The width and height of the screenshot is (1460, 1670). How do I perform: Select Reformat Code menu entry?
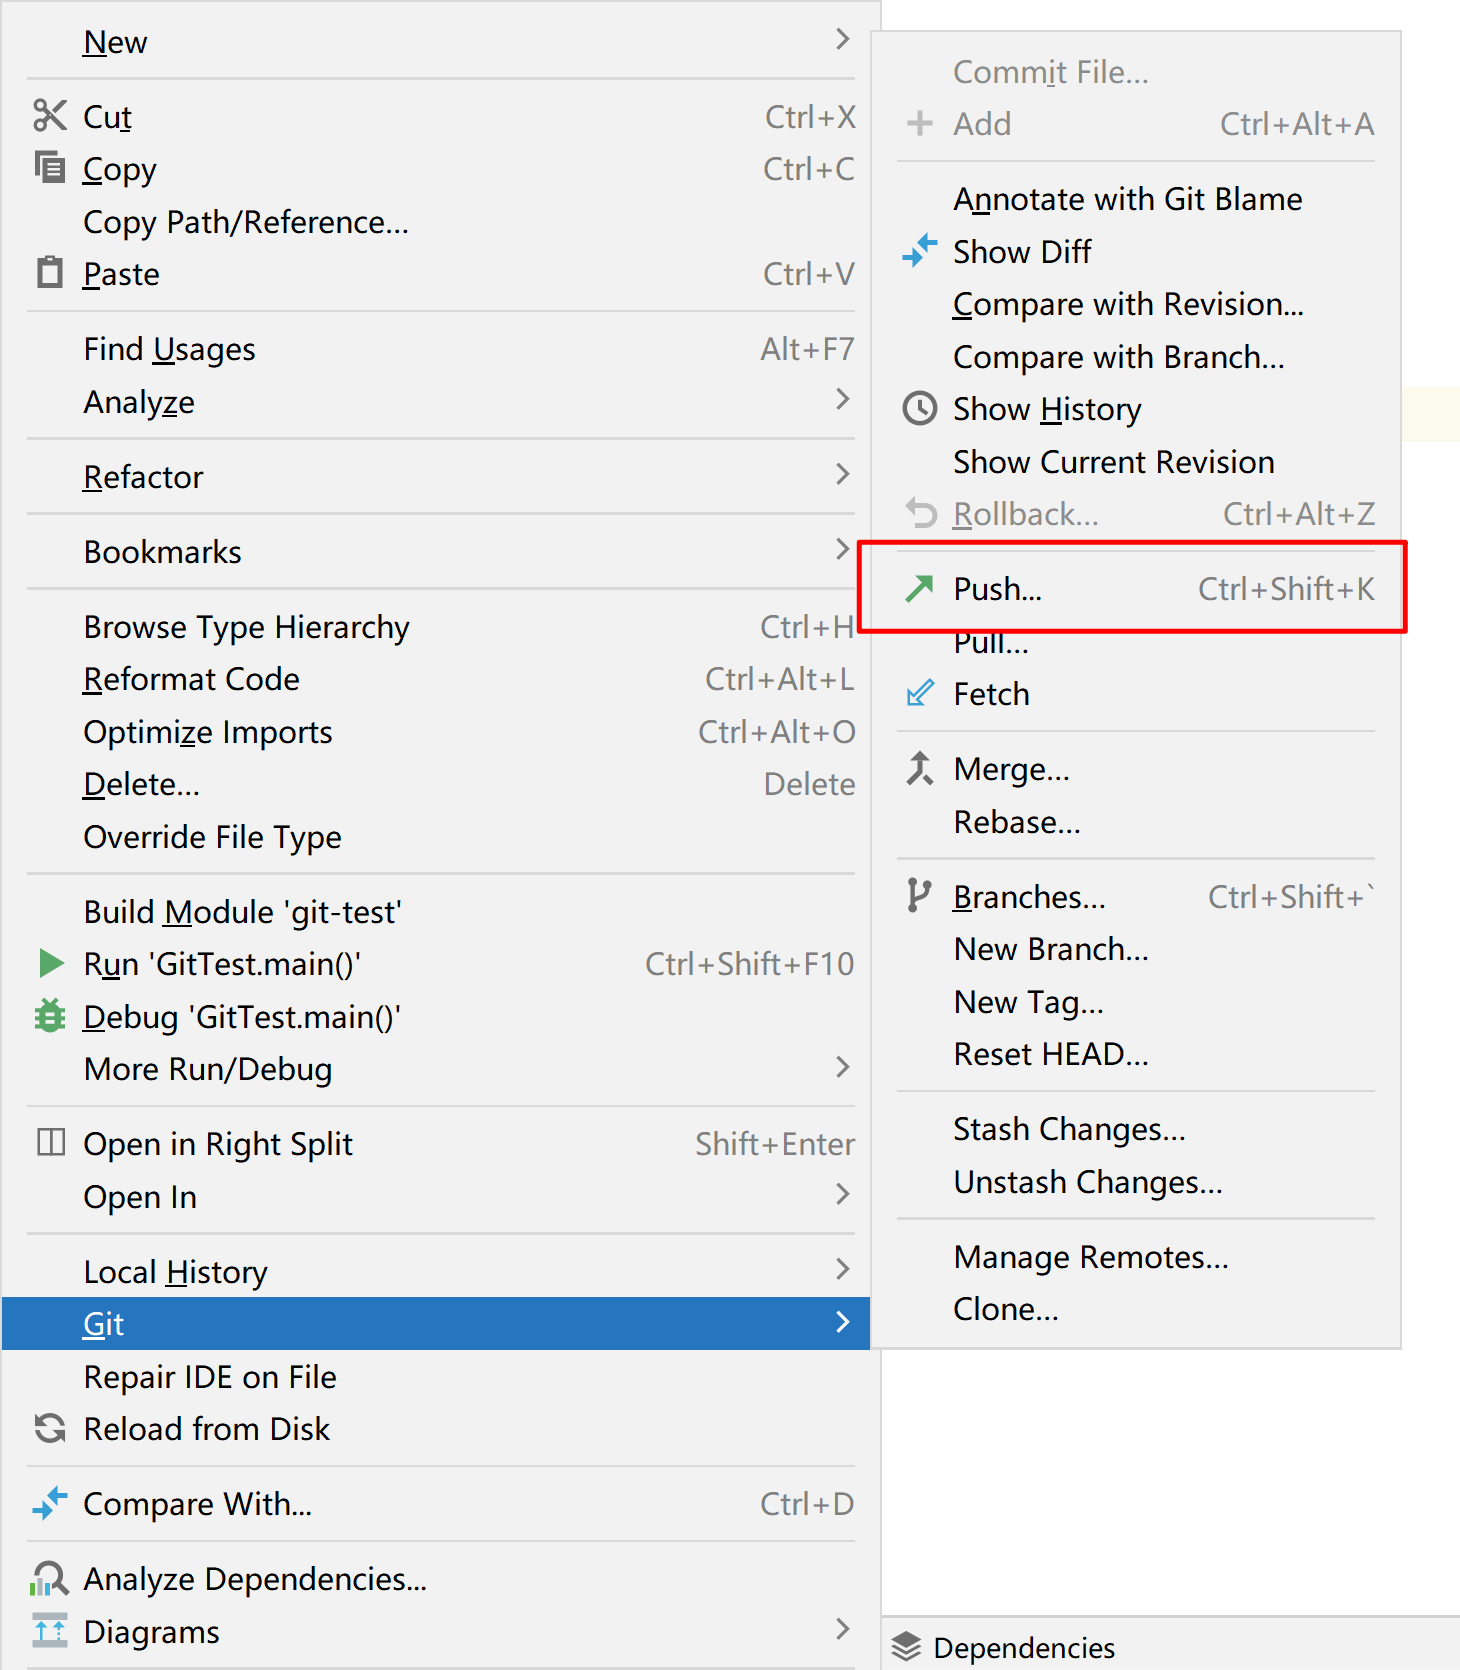tap(191, 679)
